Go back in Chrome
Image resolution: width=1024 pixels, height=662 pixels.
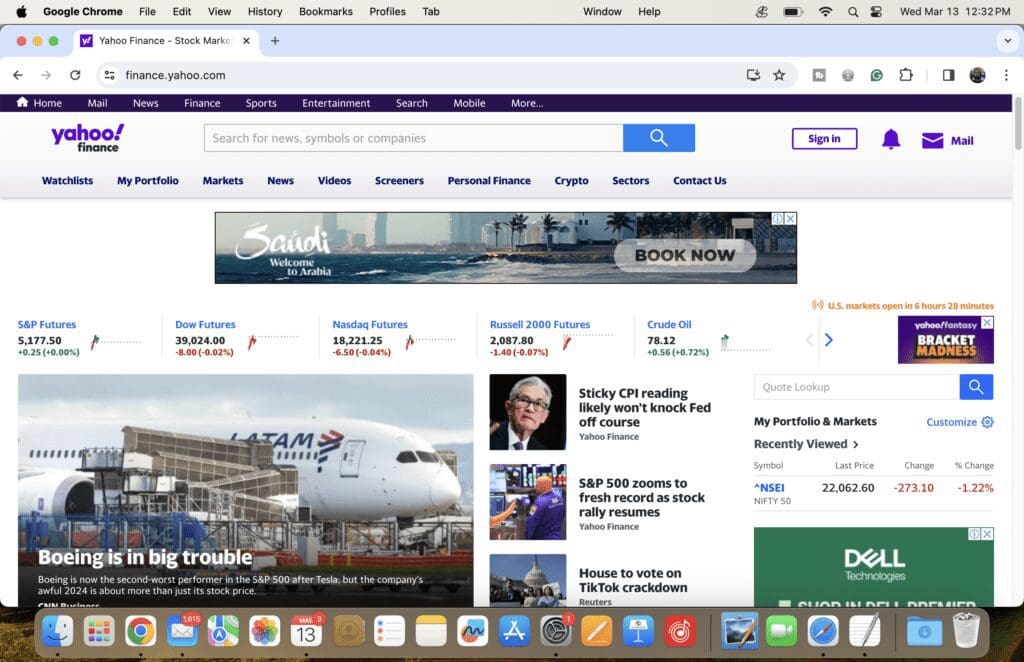18,75
